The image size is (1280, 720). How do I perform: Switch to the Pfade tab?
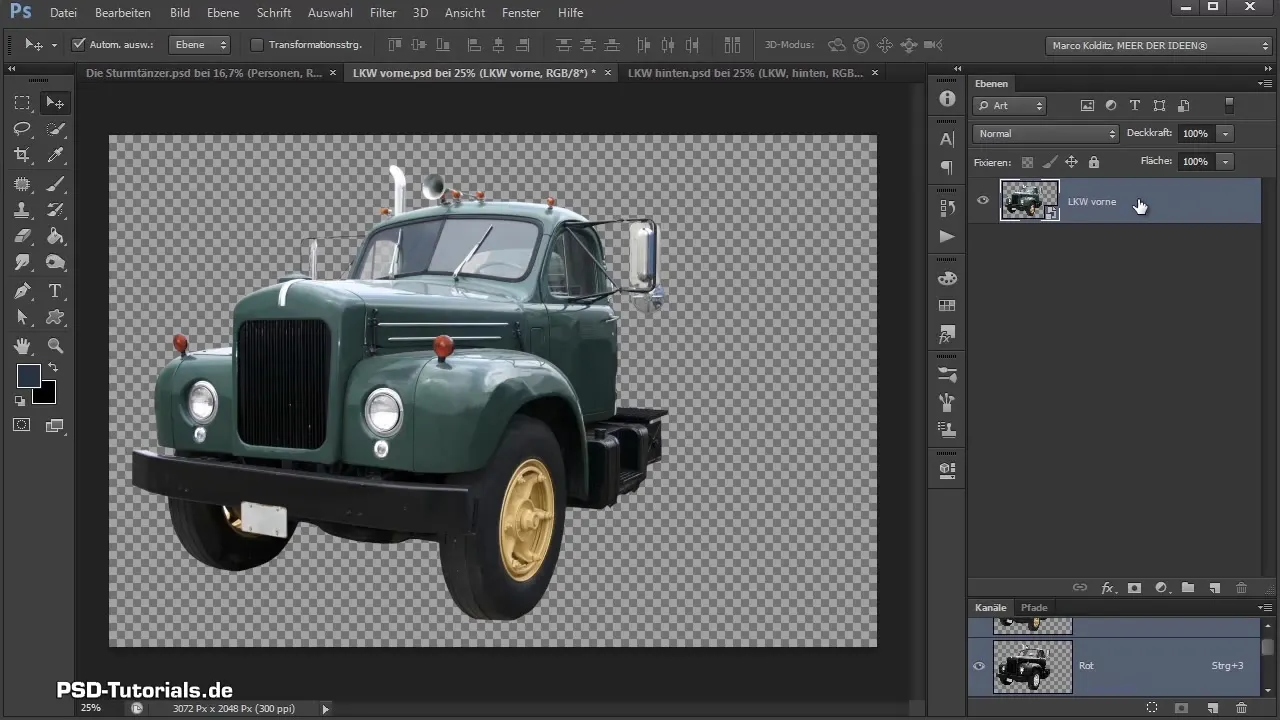point(1034,607)
